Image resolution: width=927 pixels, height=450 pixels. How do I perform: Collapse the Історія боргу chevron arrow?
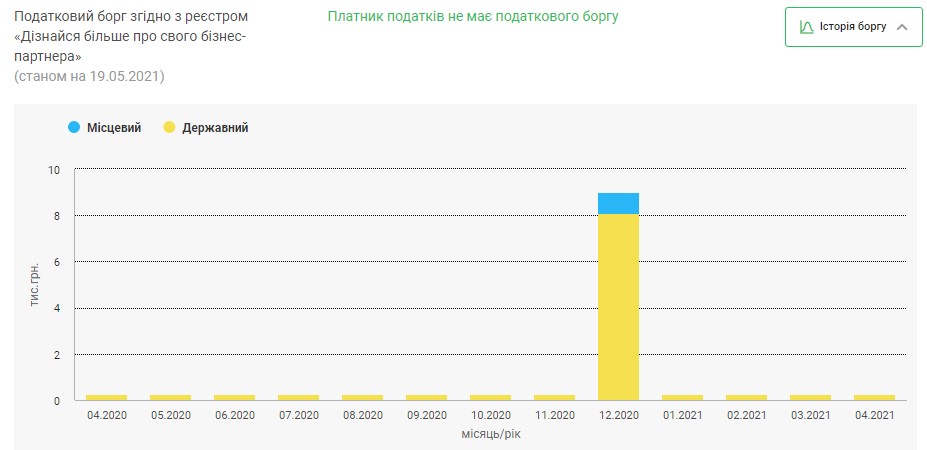pos(902,27)
